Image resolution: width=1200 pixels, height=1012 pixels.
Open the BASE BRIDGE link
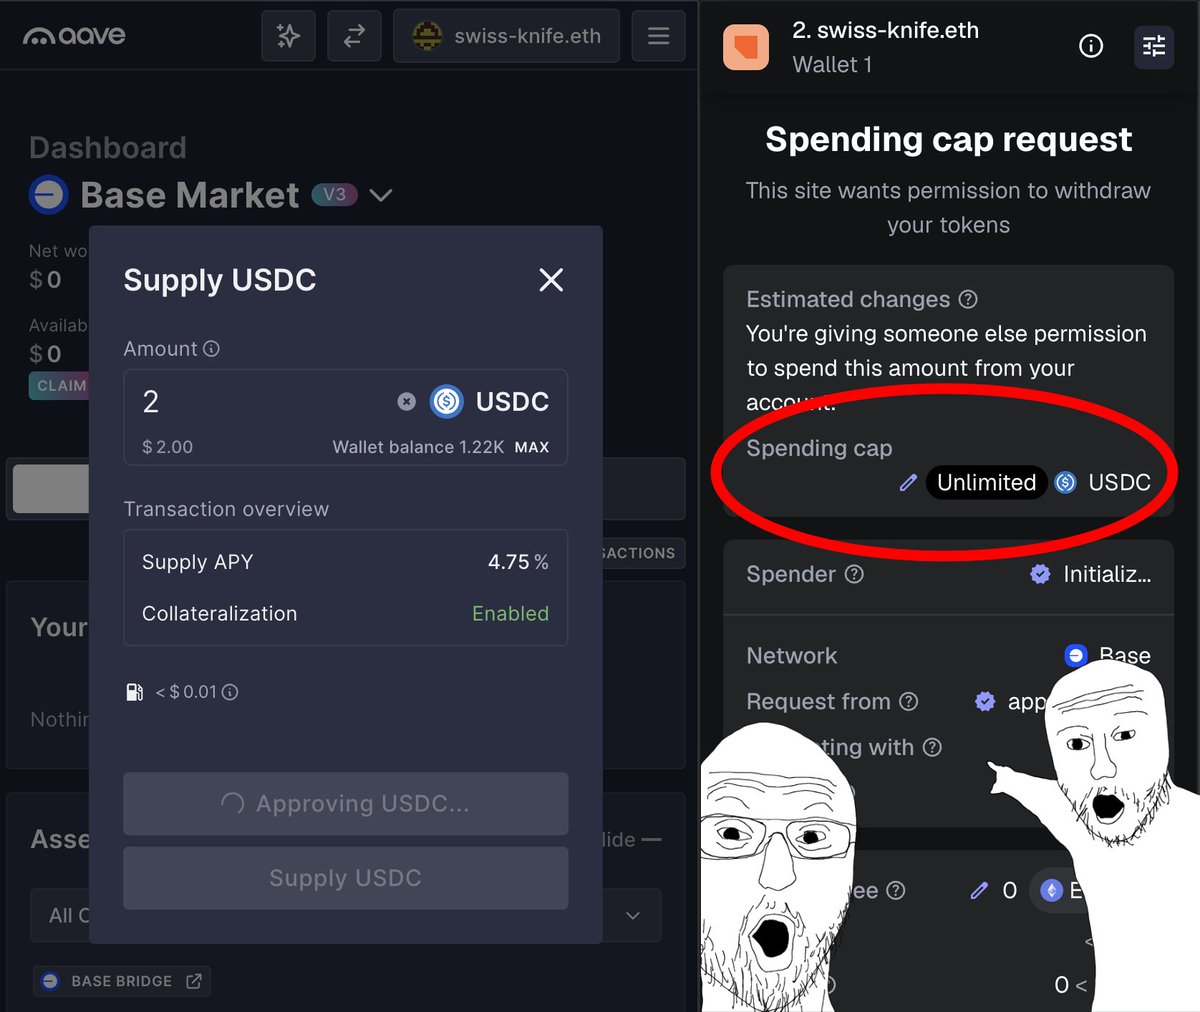tap(121, 982)
